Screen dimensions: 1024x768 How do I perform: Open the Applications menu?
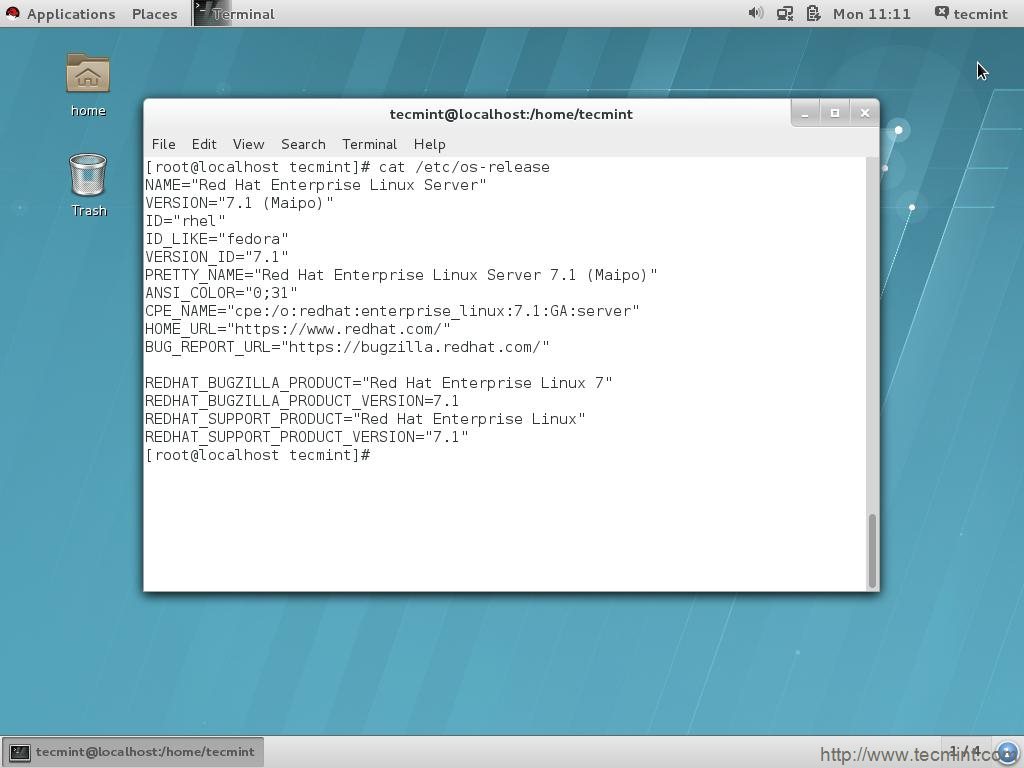(x=71, y=14)
